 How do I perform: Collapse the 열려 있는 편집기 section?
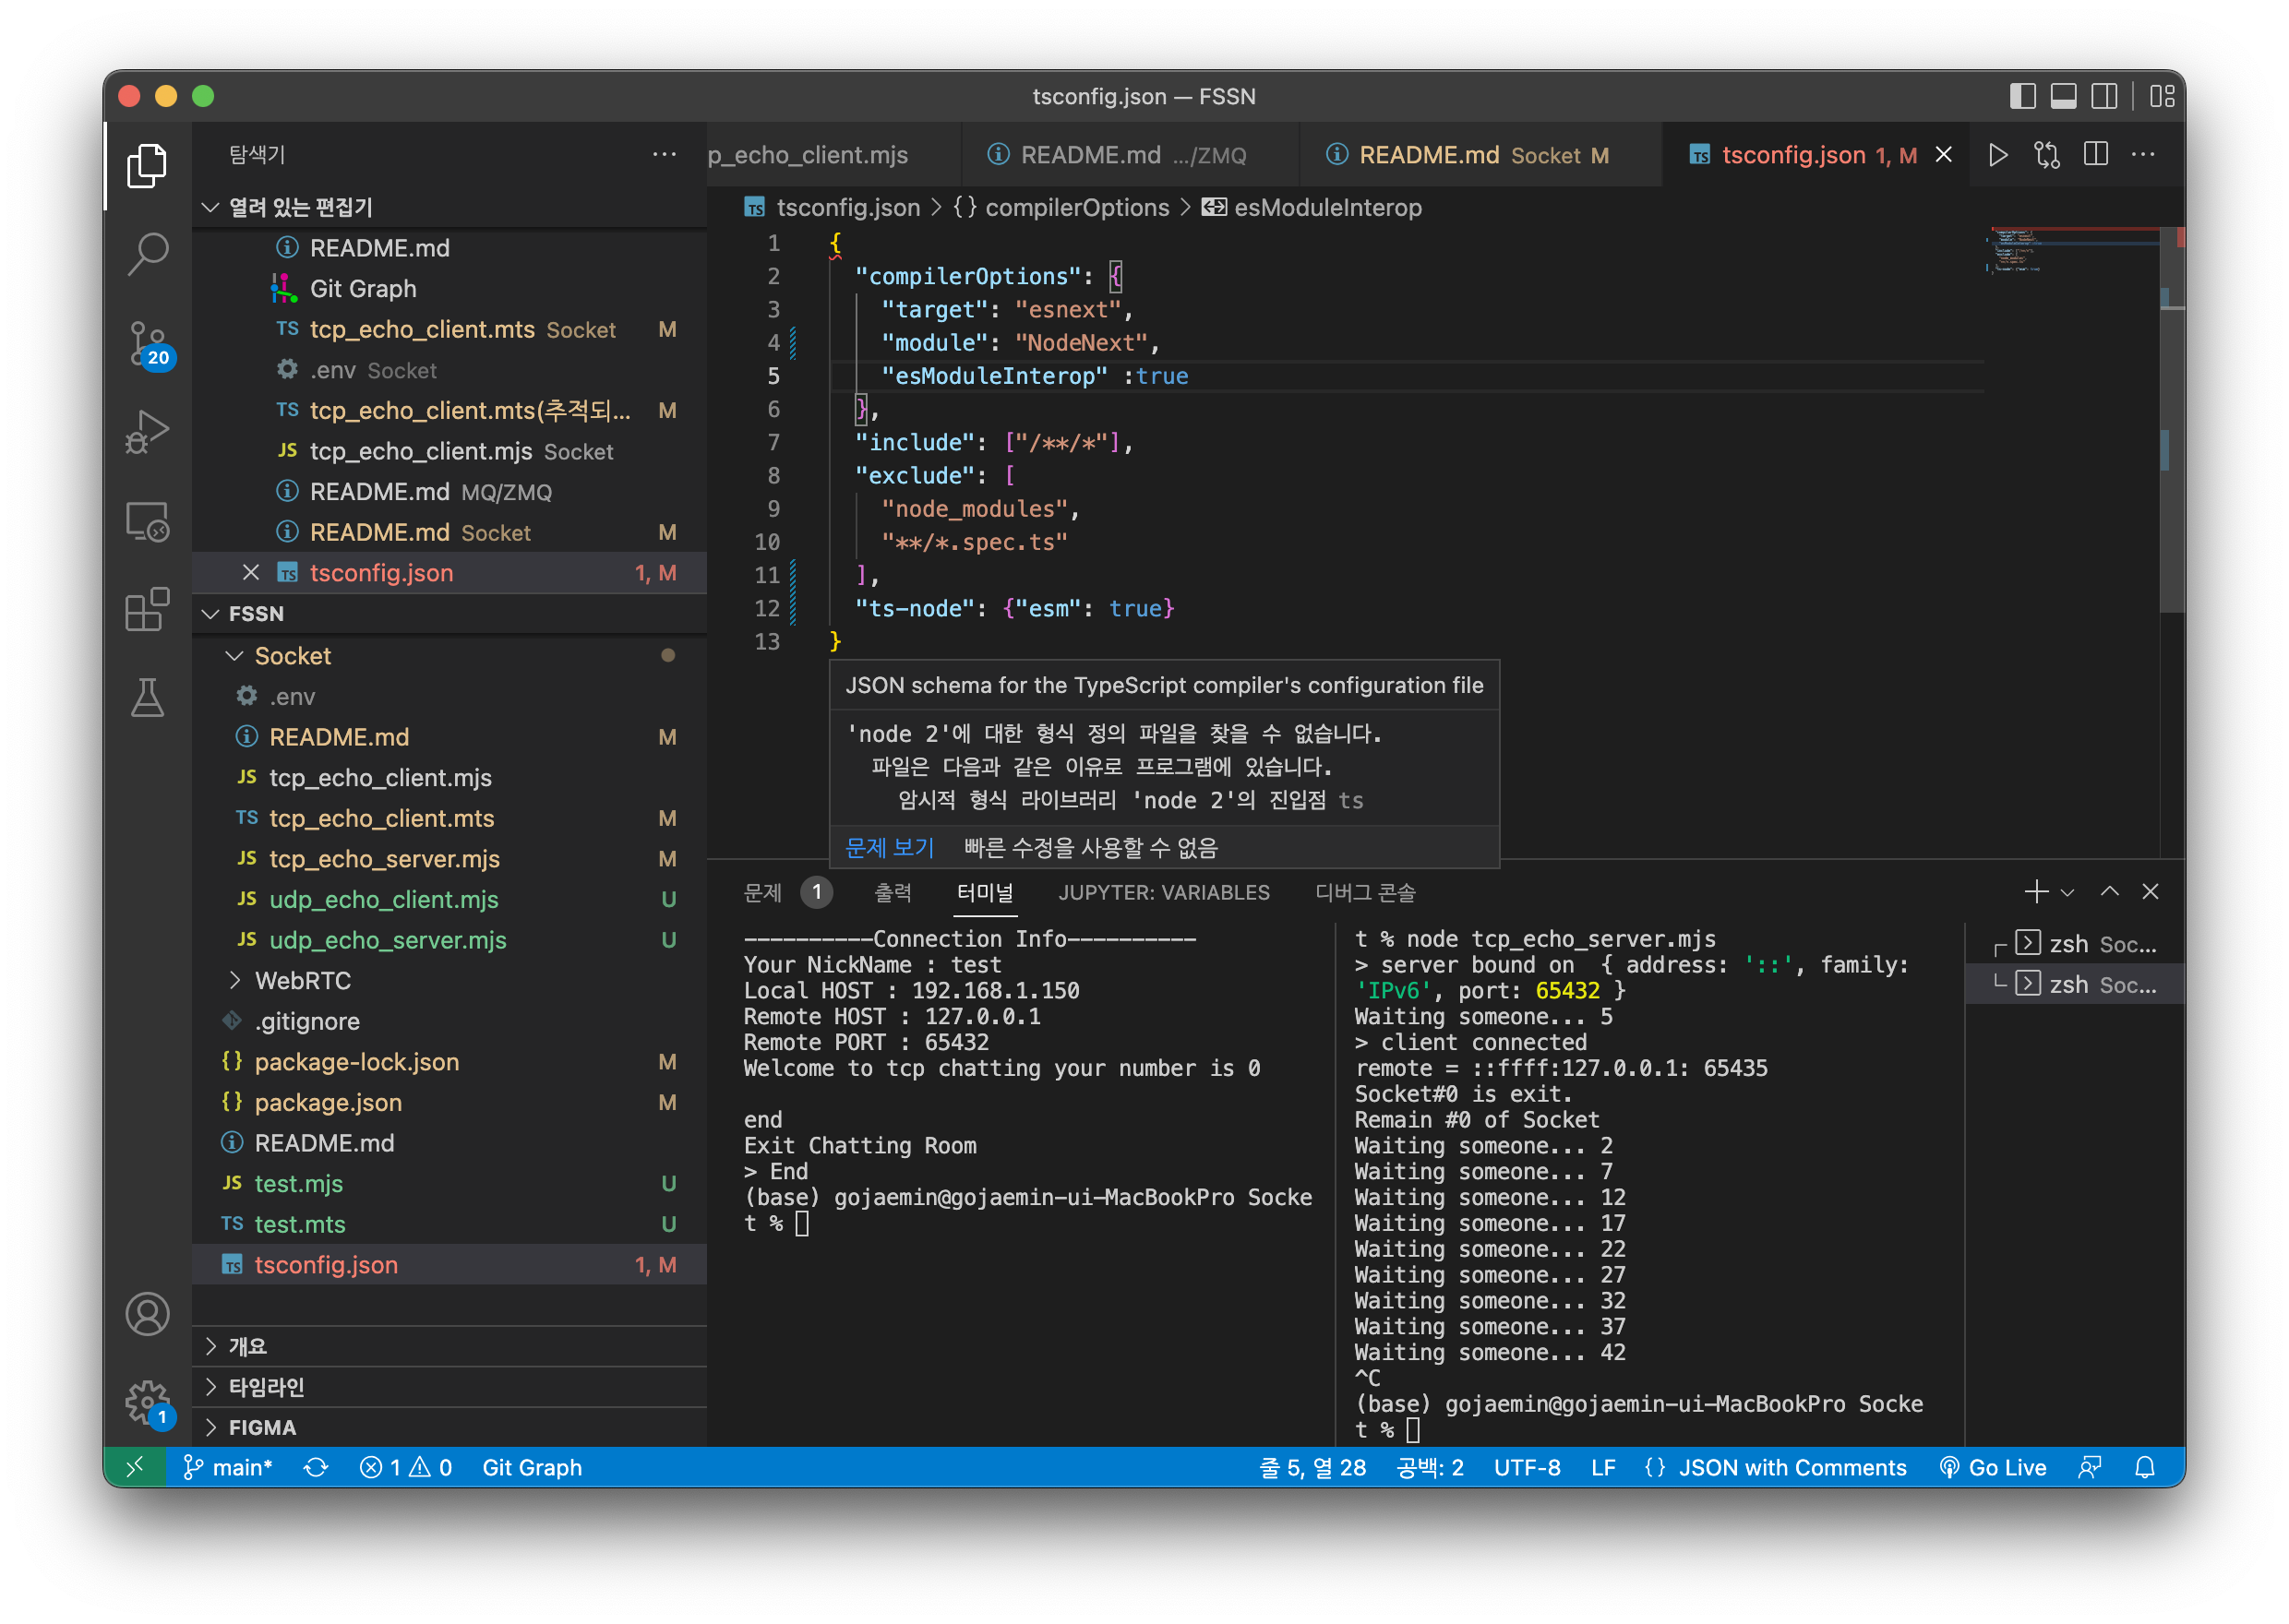click(450, 207)
